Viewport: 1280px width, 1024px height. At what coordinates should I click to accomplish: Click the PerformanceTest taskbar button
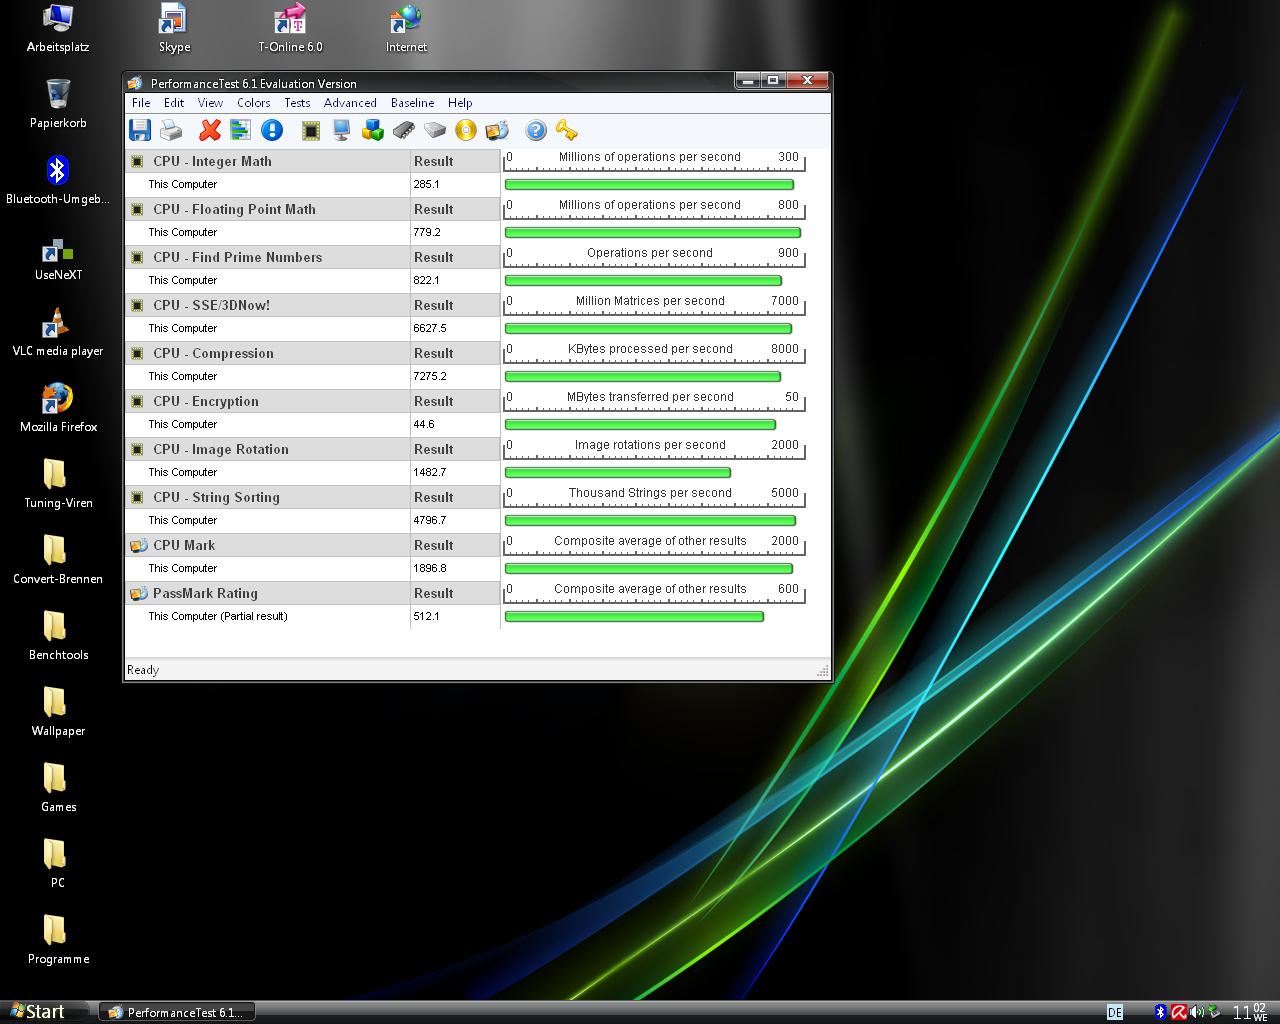point(176,1012)
